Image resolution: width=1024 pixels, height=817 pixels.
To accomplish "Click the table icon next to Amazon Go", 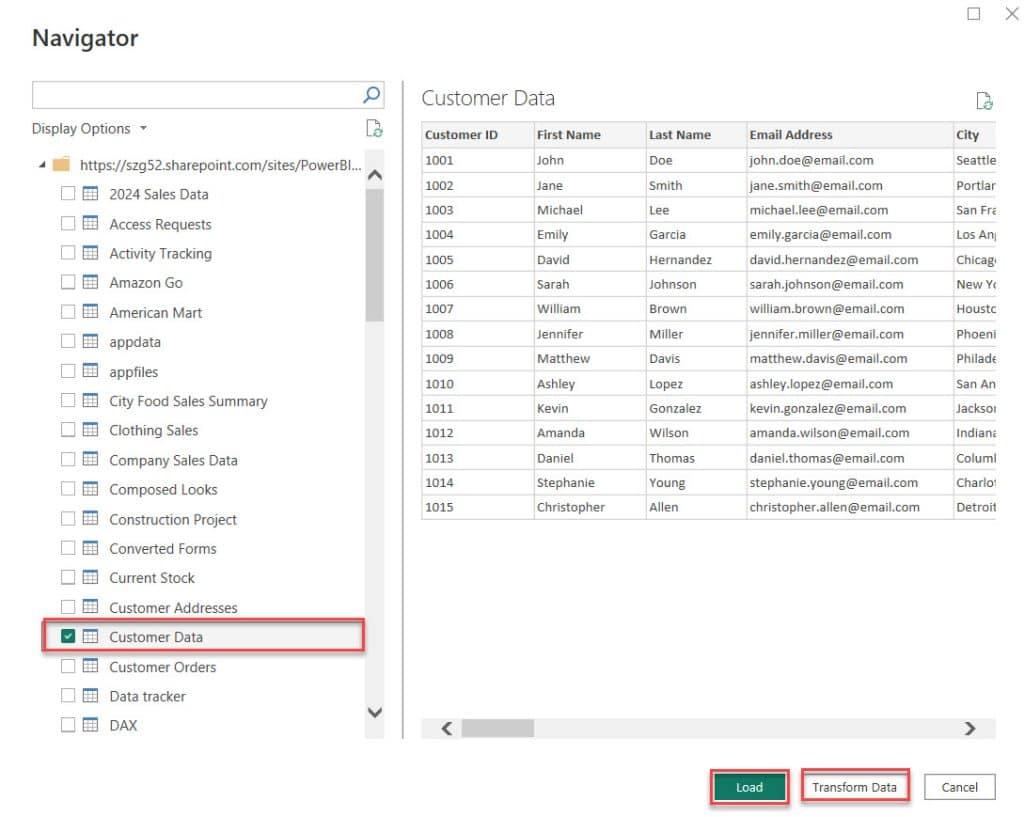I will (x=91, y=282).
